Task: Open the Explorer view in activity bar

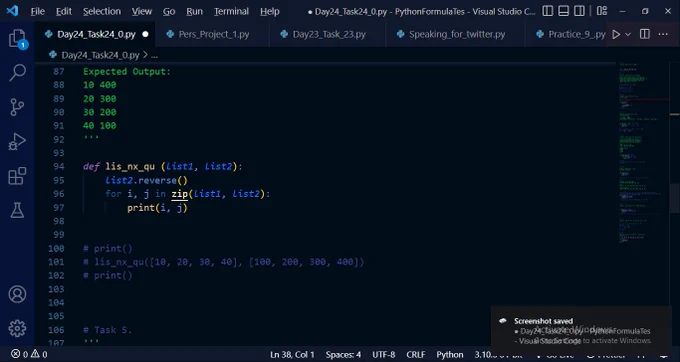Action: 17,39
